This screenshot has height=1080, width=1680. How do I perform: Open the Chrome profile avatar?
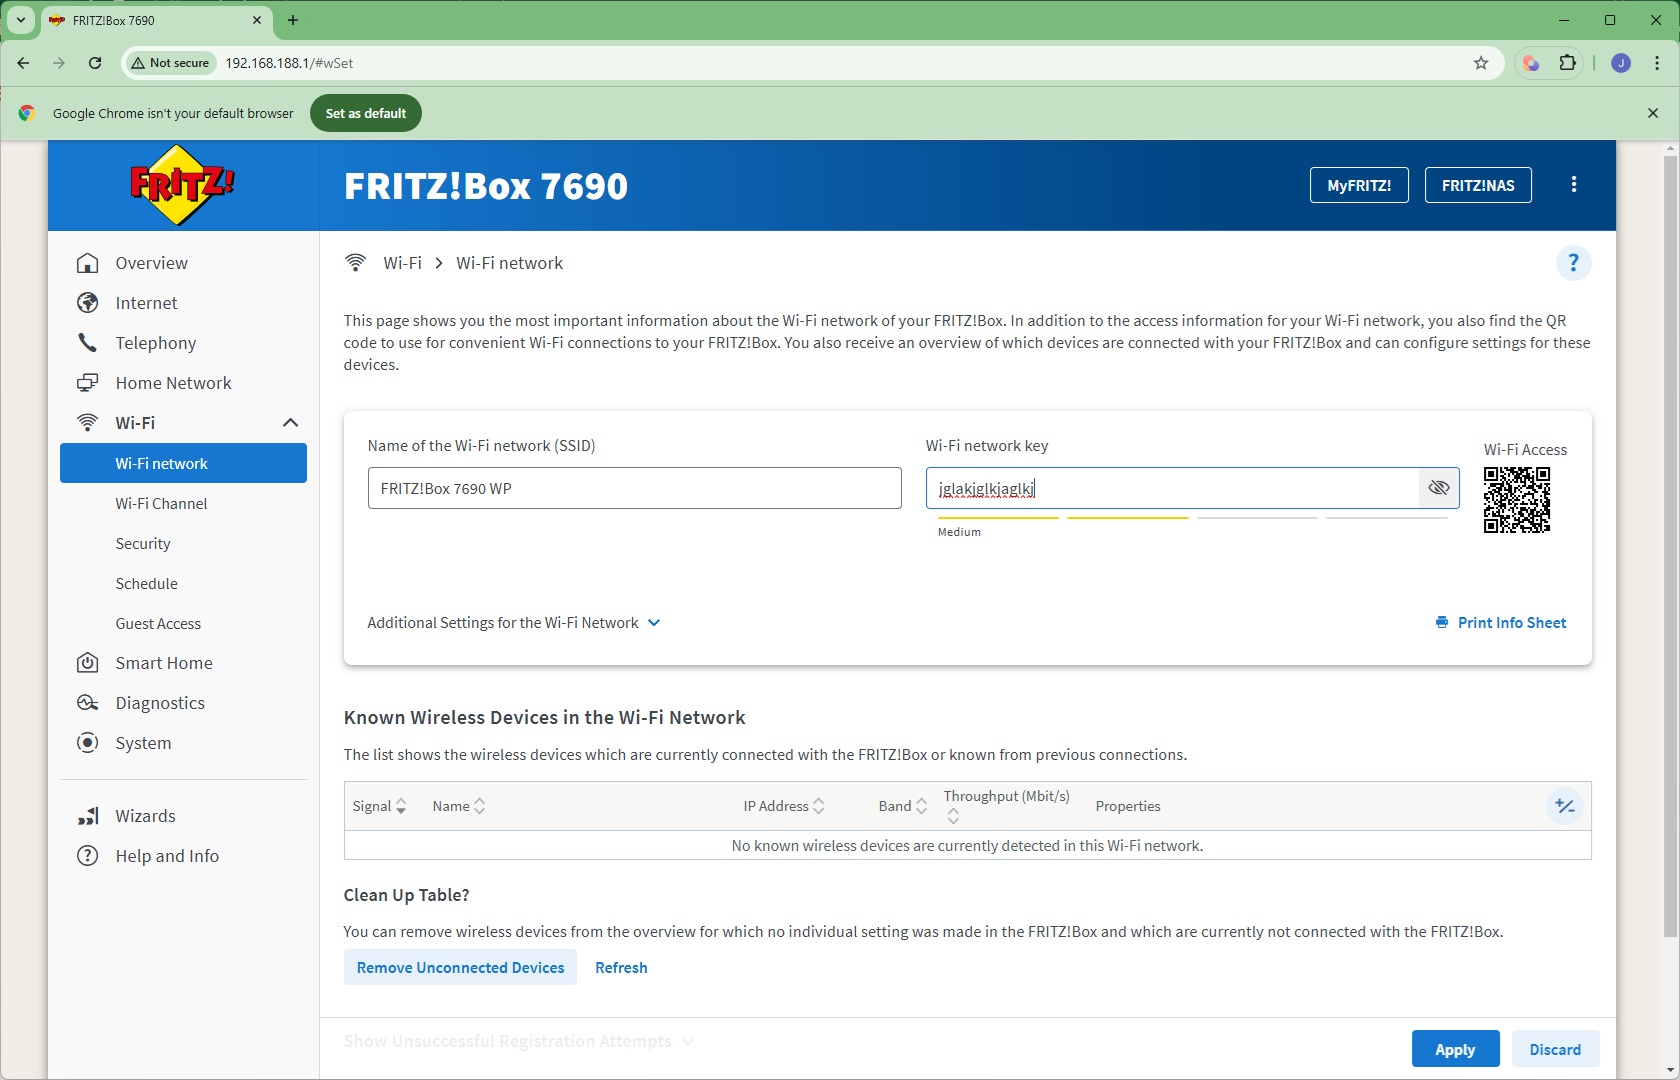(x=1621, y=63)
